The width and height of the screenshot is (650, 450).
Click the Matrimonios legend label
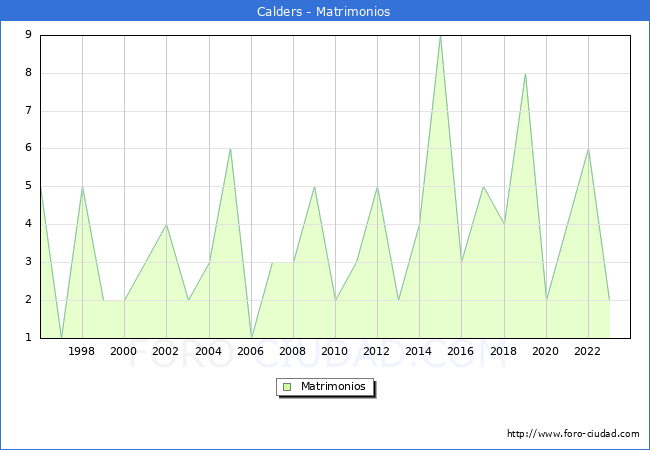coord(331,386)
